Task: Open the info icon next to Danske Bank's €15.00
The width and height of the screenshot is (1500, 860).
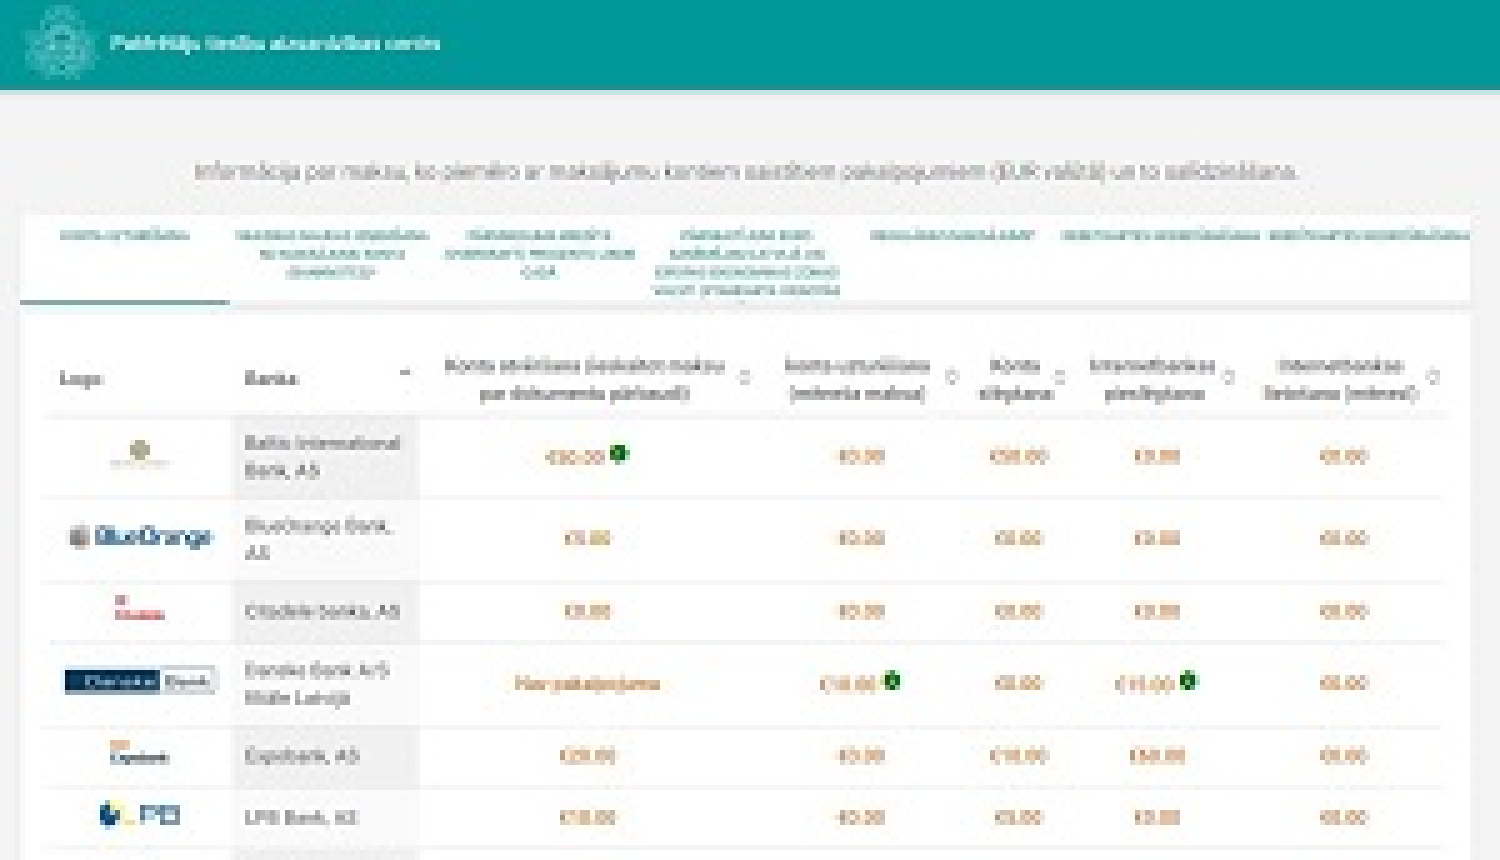Action: 1185,680
